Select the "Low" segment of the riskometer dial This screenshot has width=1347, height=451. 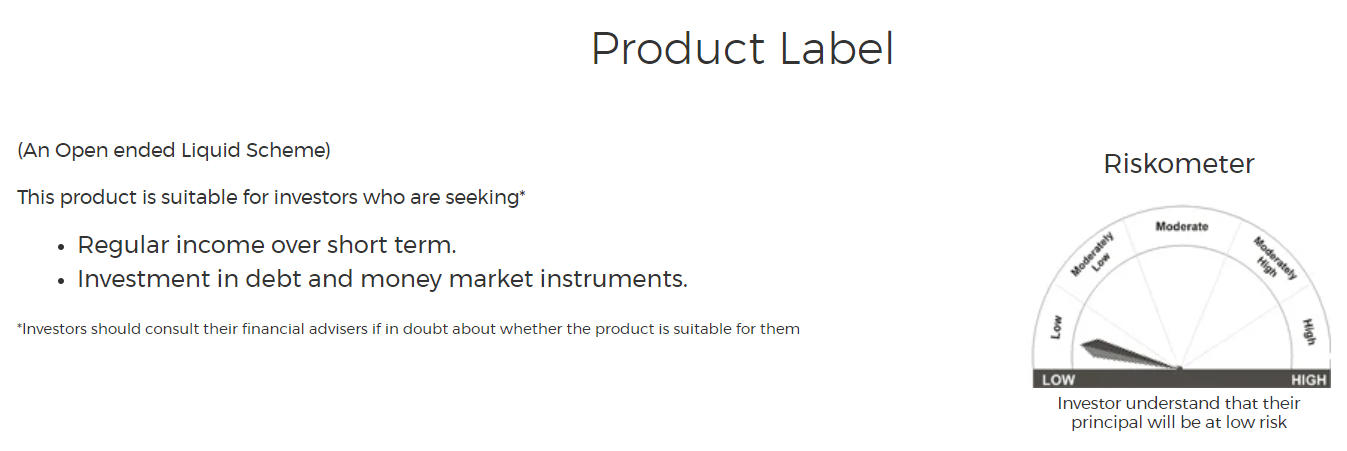(x=1056, y=325)
